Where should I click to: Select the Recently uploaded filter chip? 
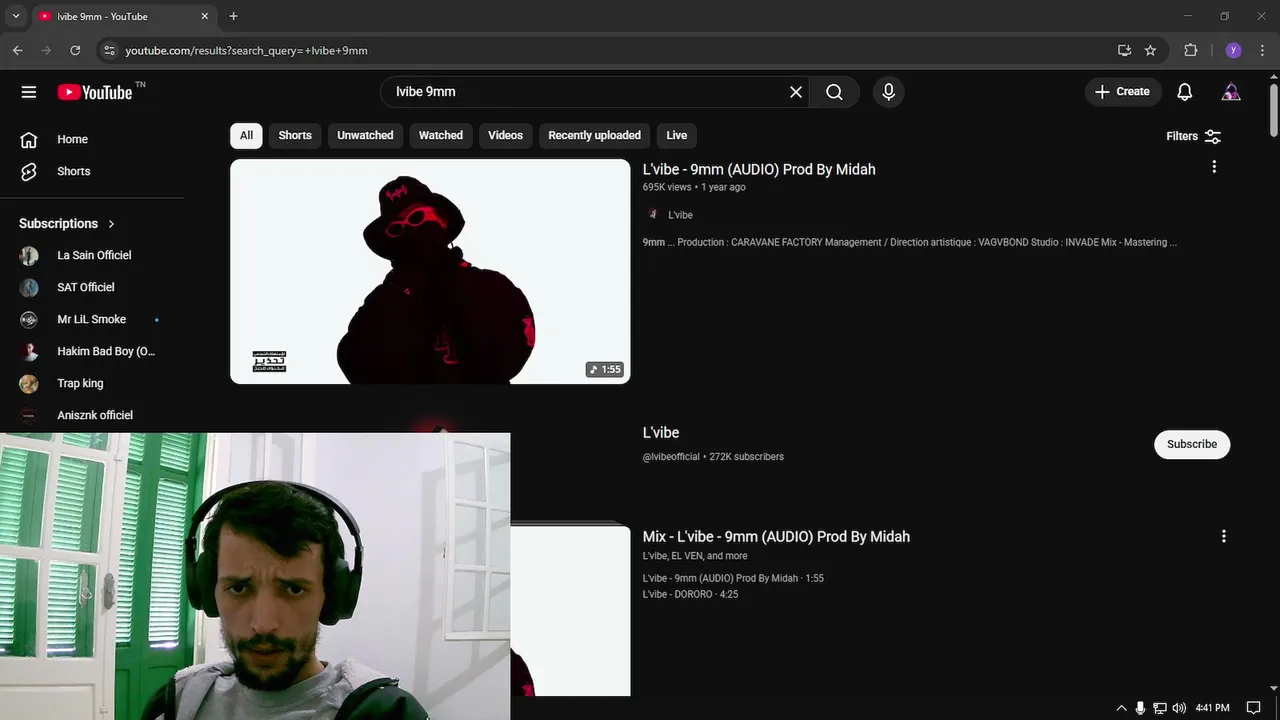[x=594, y=135]
